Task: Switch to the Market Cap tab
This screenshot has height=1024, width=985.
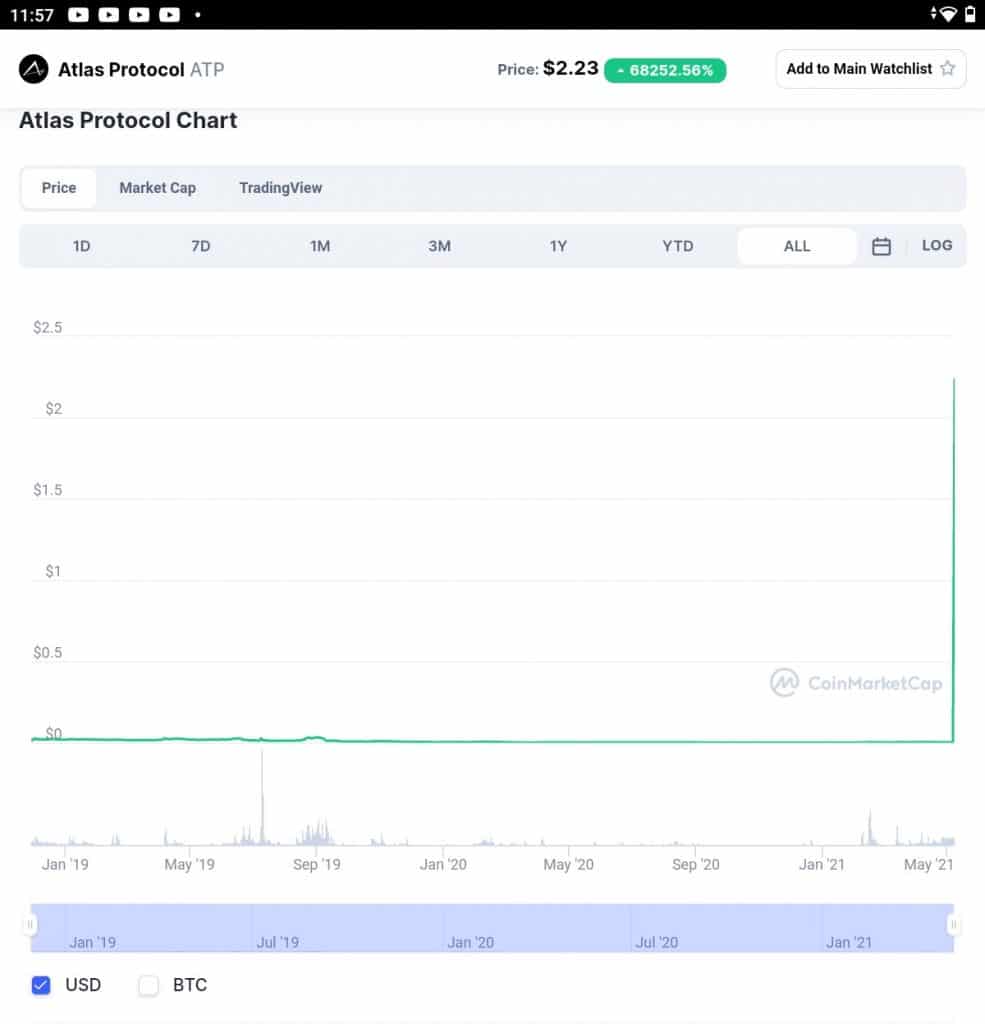Action: click(x=157, y=188)
